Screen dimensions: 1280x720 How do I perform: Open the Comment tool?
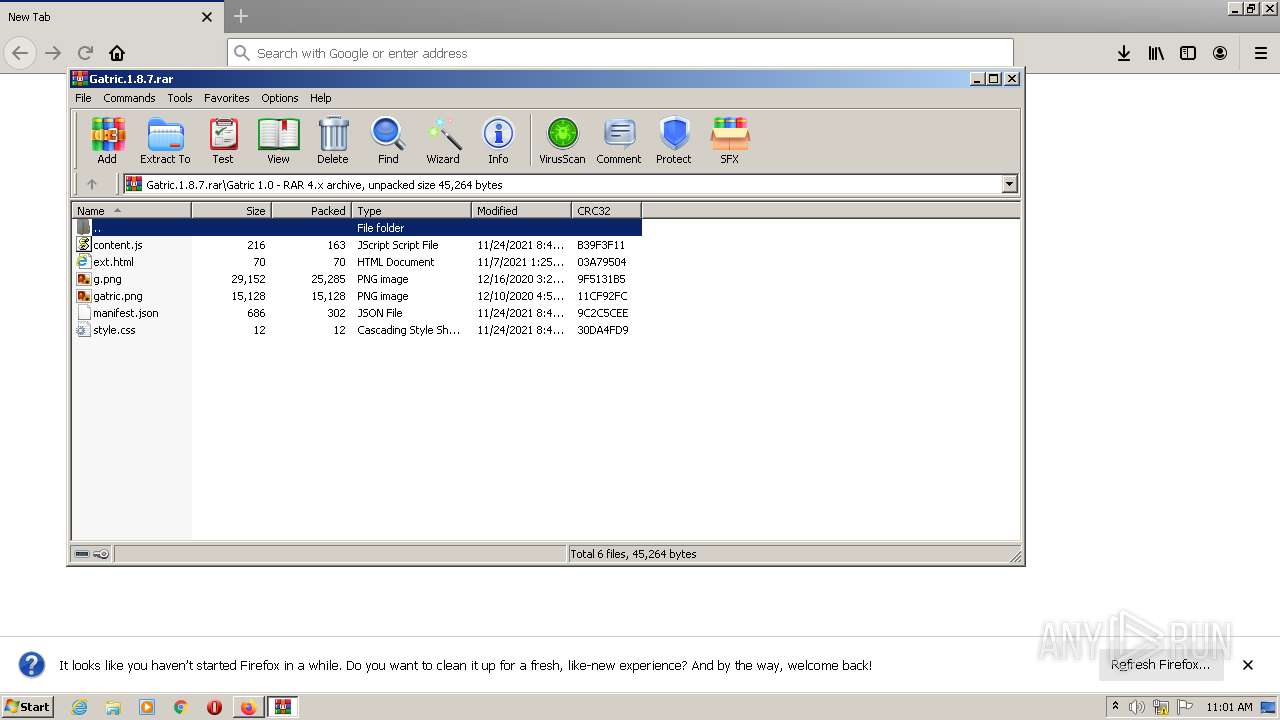[x=619, y=141]
